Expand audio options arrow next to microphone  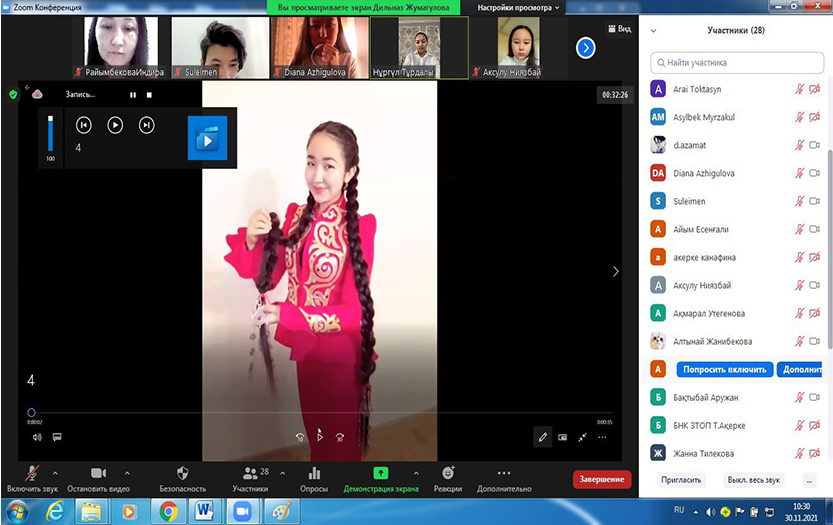pyautogui.click(x=55, y=473)
